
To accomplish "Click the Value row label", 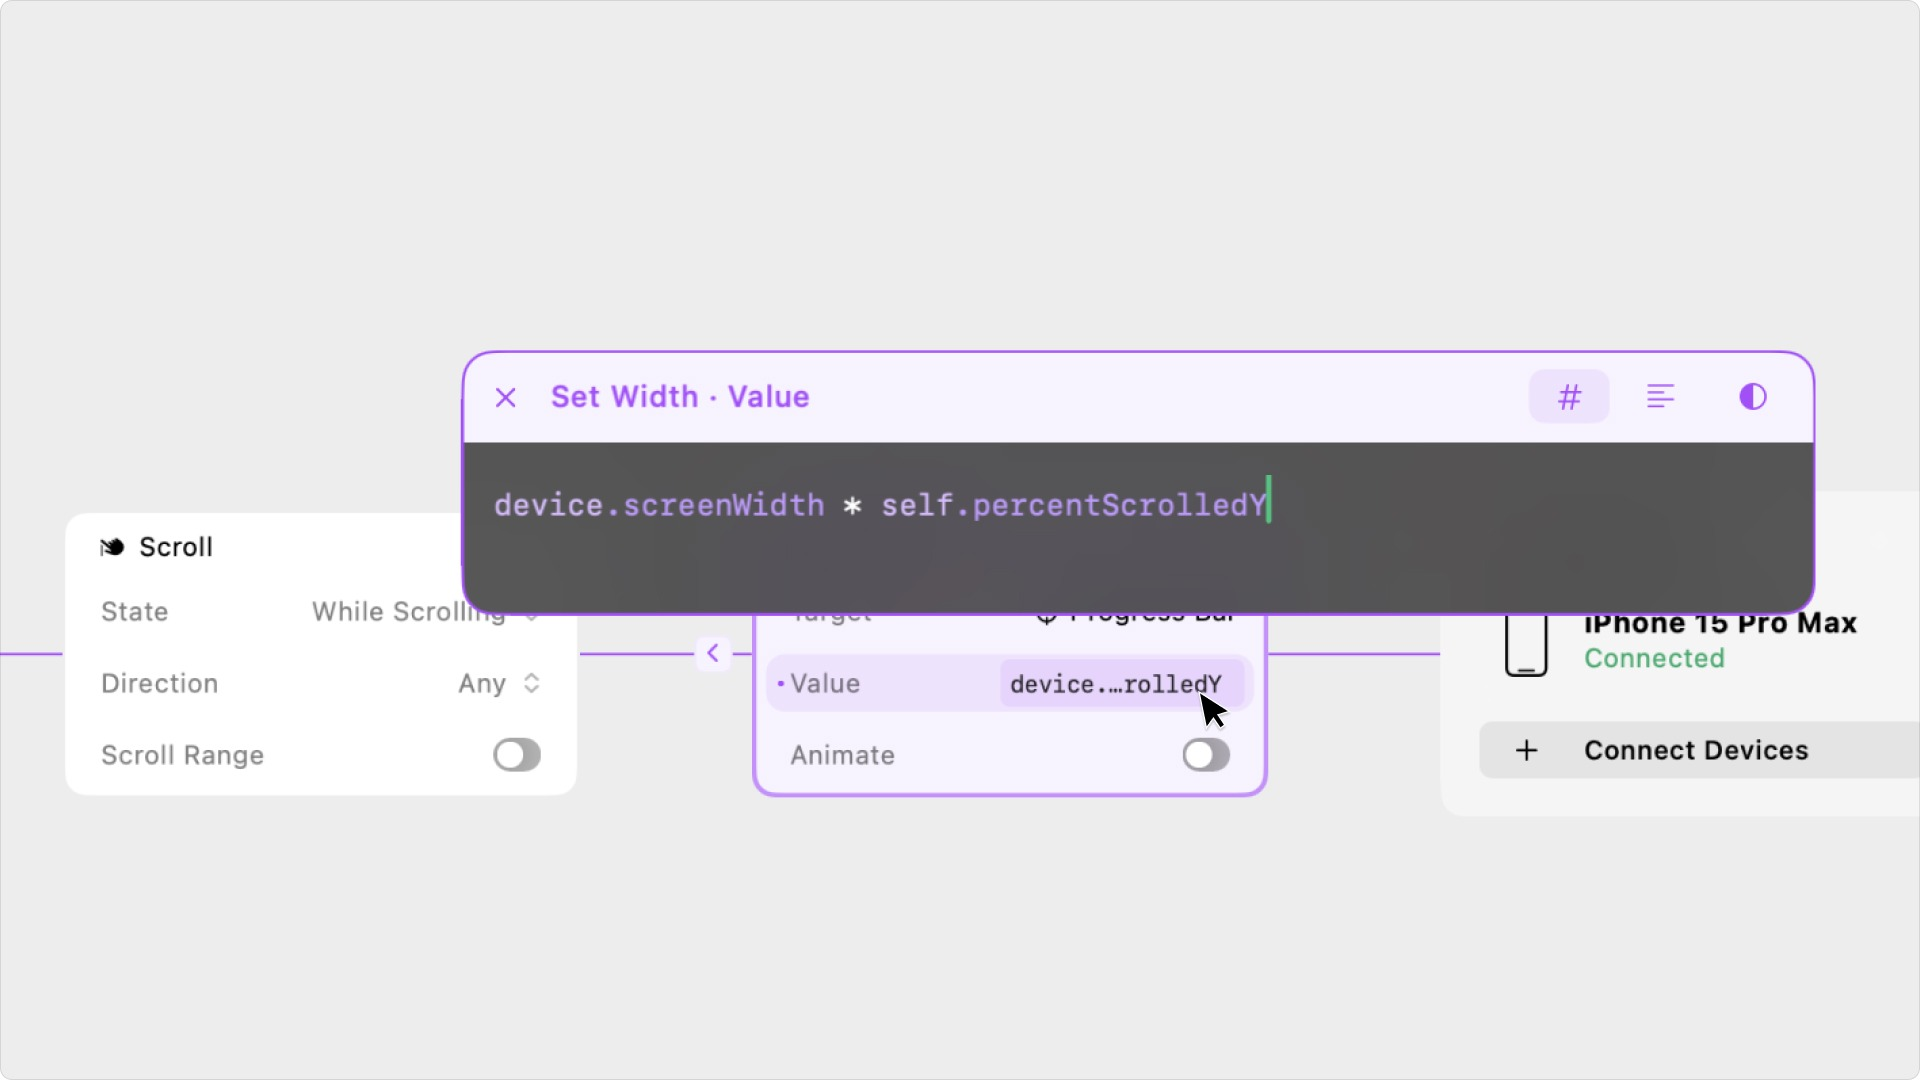I will [x=825, y=684].
